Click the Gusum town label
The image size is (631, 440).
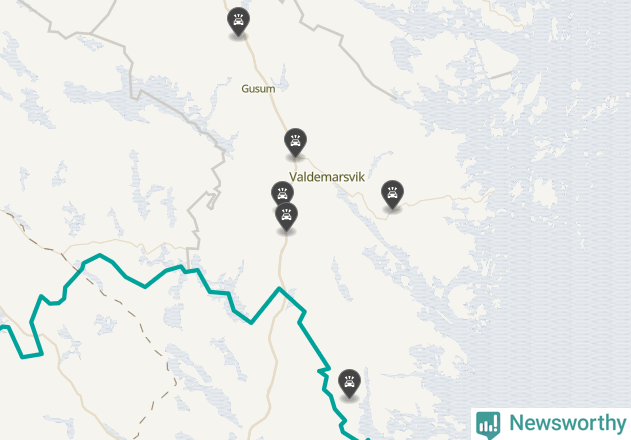point(258,89)
